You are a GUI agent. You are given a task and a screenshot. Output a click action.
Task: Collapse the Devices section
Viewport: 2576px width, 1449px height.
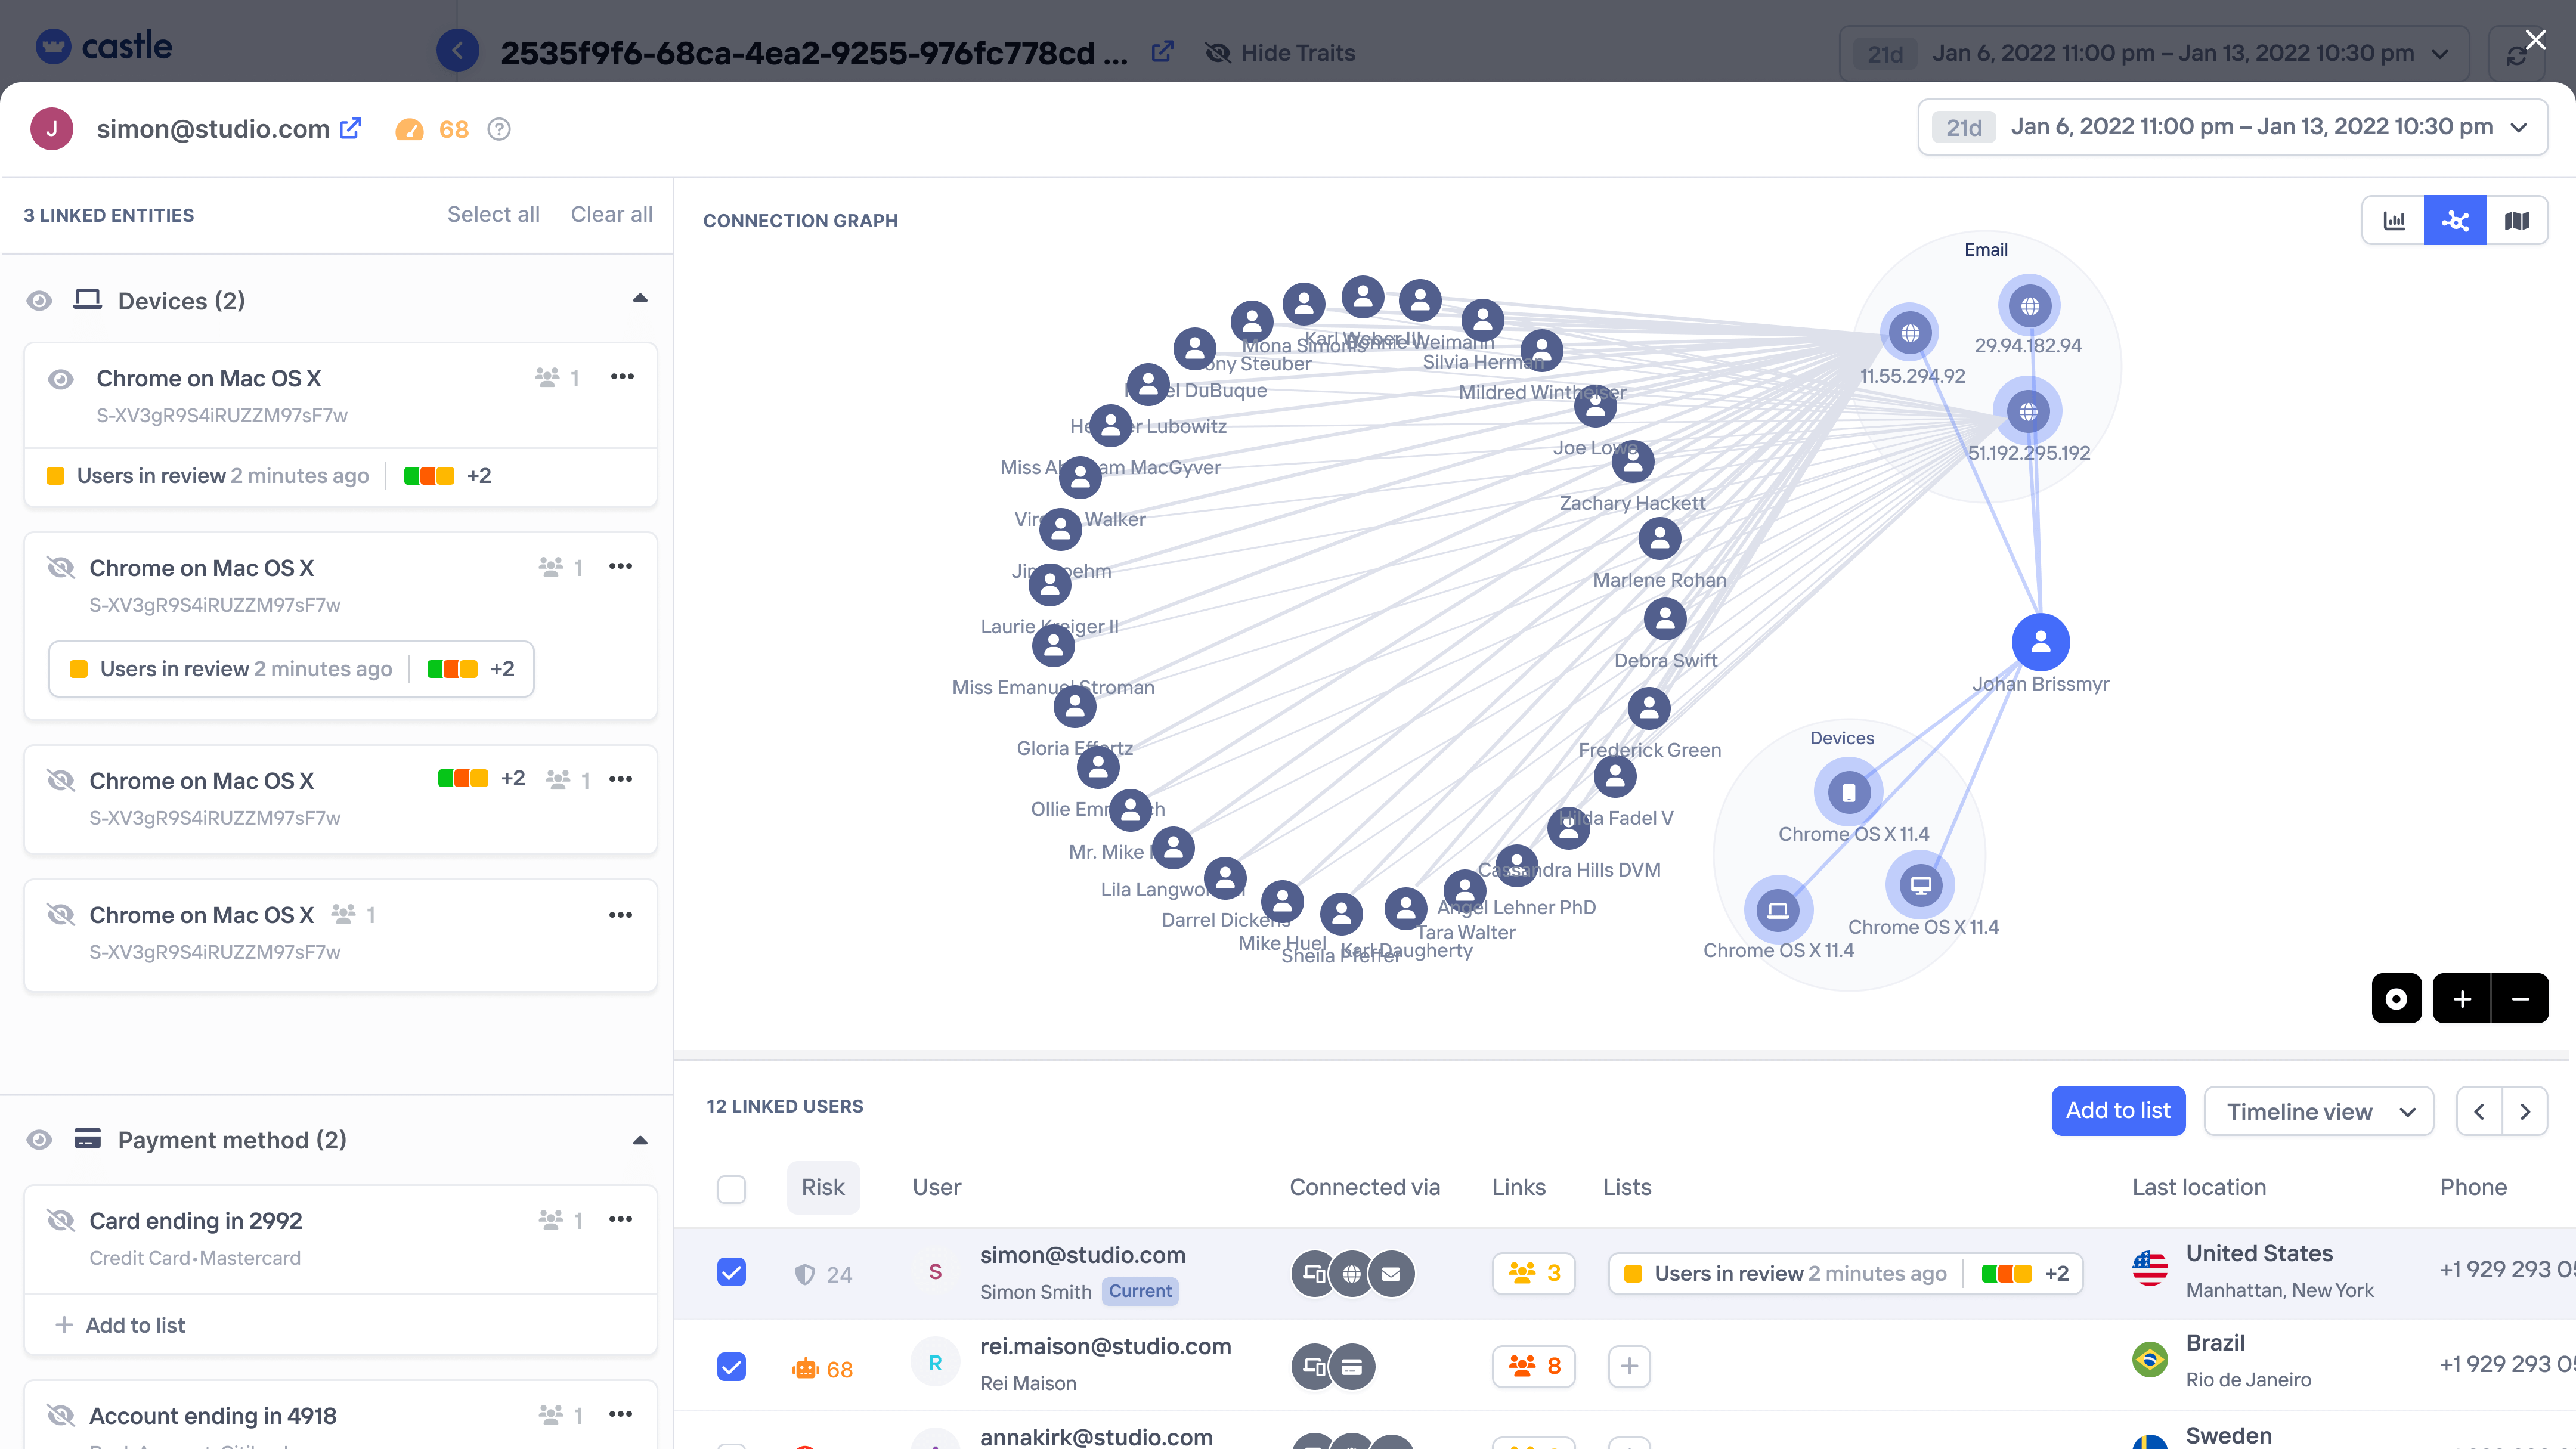tap(640, 298)
